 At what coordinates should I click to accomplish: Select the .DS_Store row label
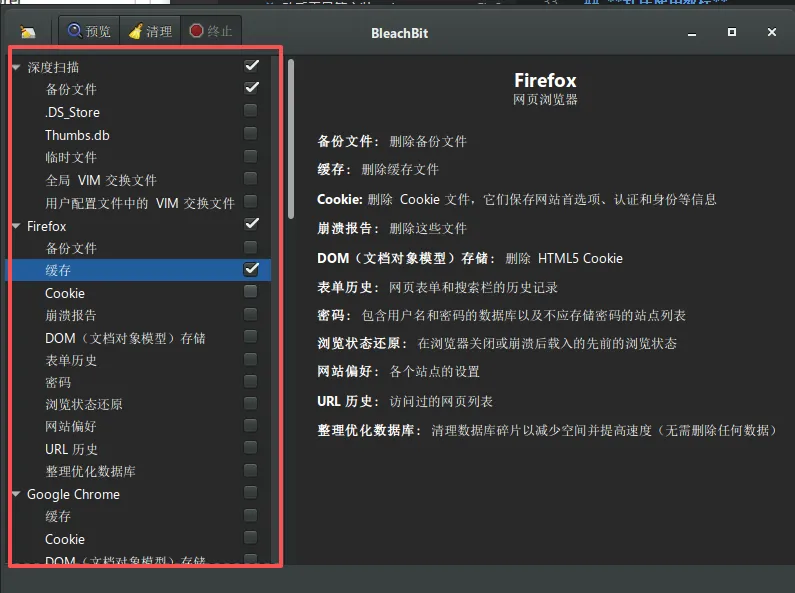point(72,113)
